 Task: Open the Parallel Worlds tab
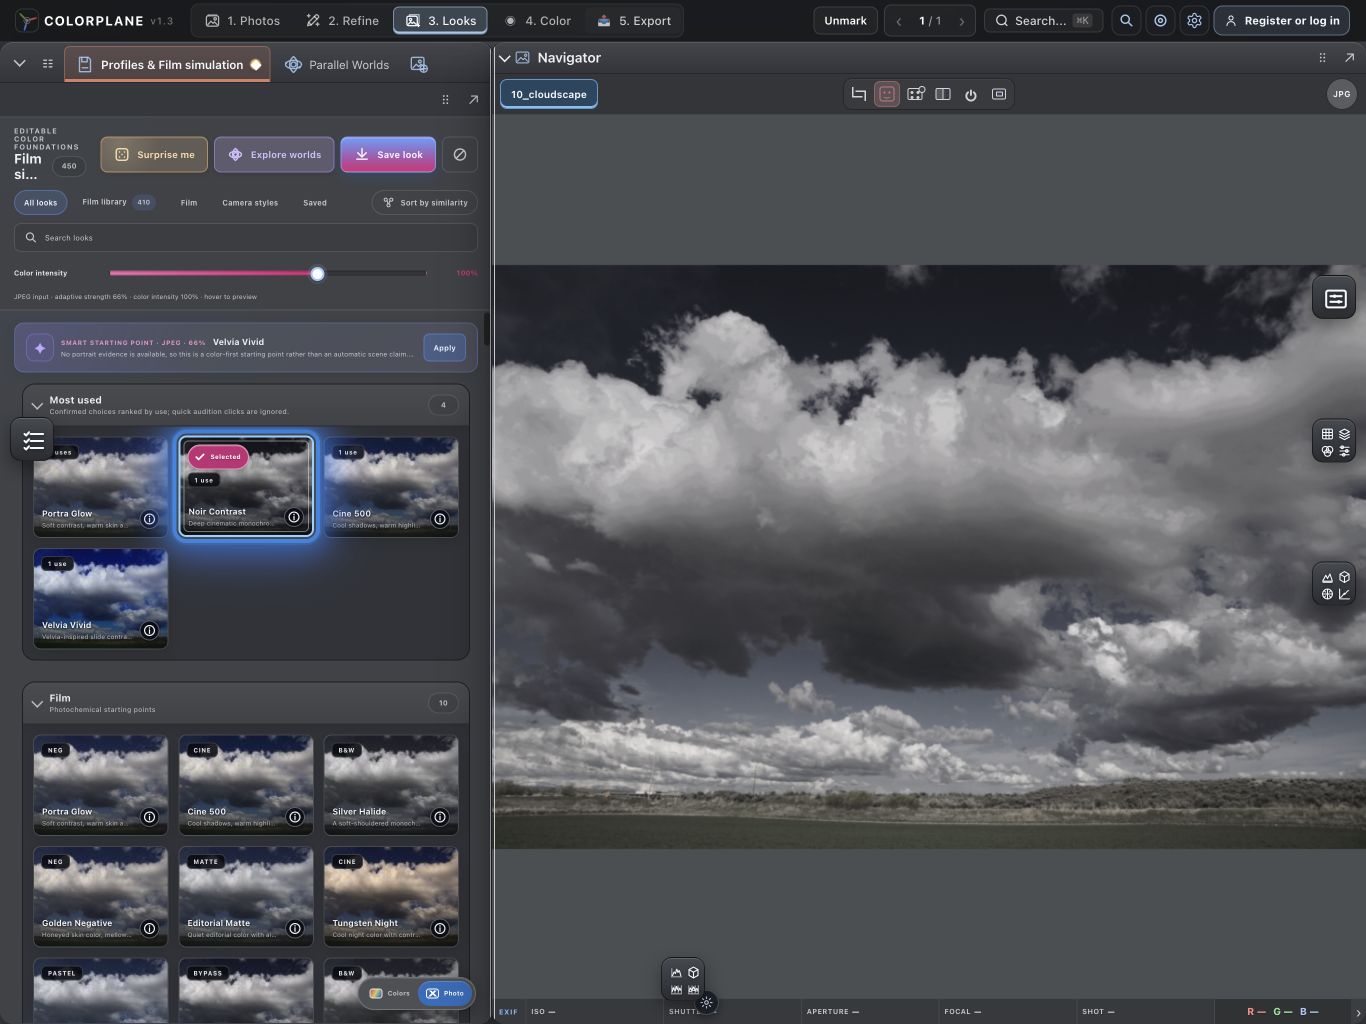click(x=337, y=65)
